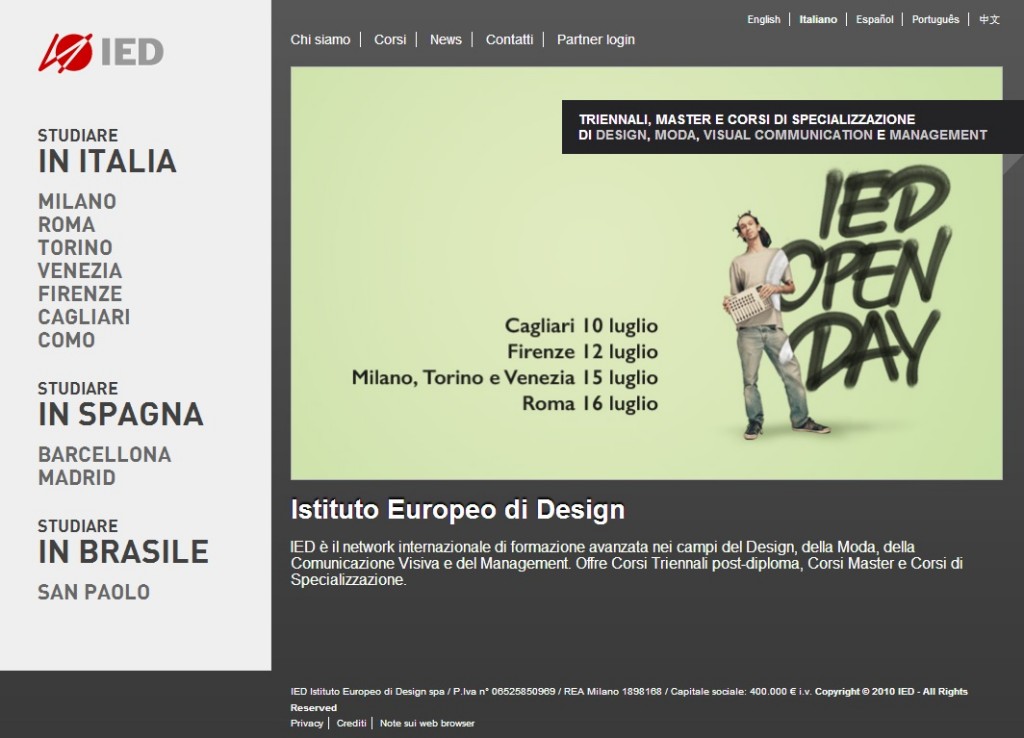Select the Italiano language option
The height and width of the screenshot is (738, 1024).
(818, 18)
